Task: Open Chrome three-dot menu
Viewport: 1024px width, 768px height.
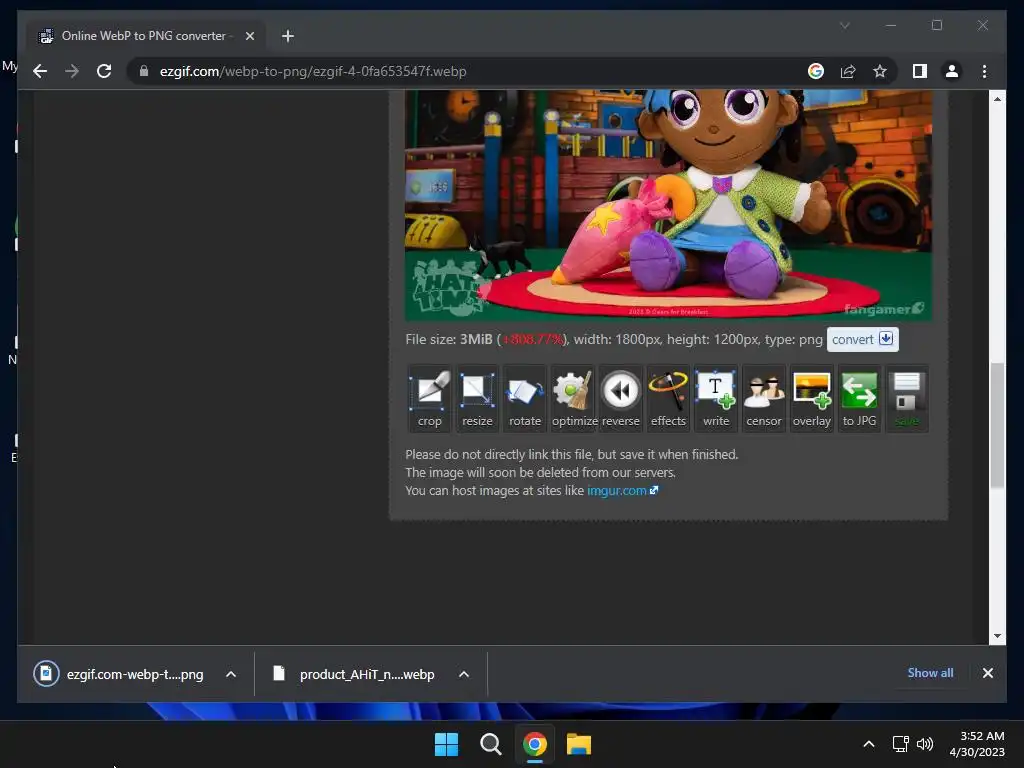Action: pos(984,71)
